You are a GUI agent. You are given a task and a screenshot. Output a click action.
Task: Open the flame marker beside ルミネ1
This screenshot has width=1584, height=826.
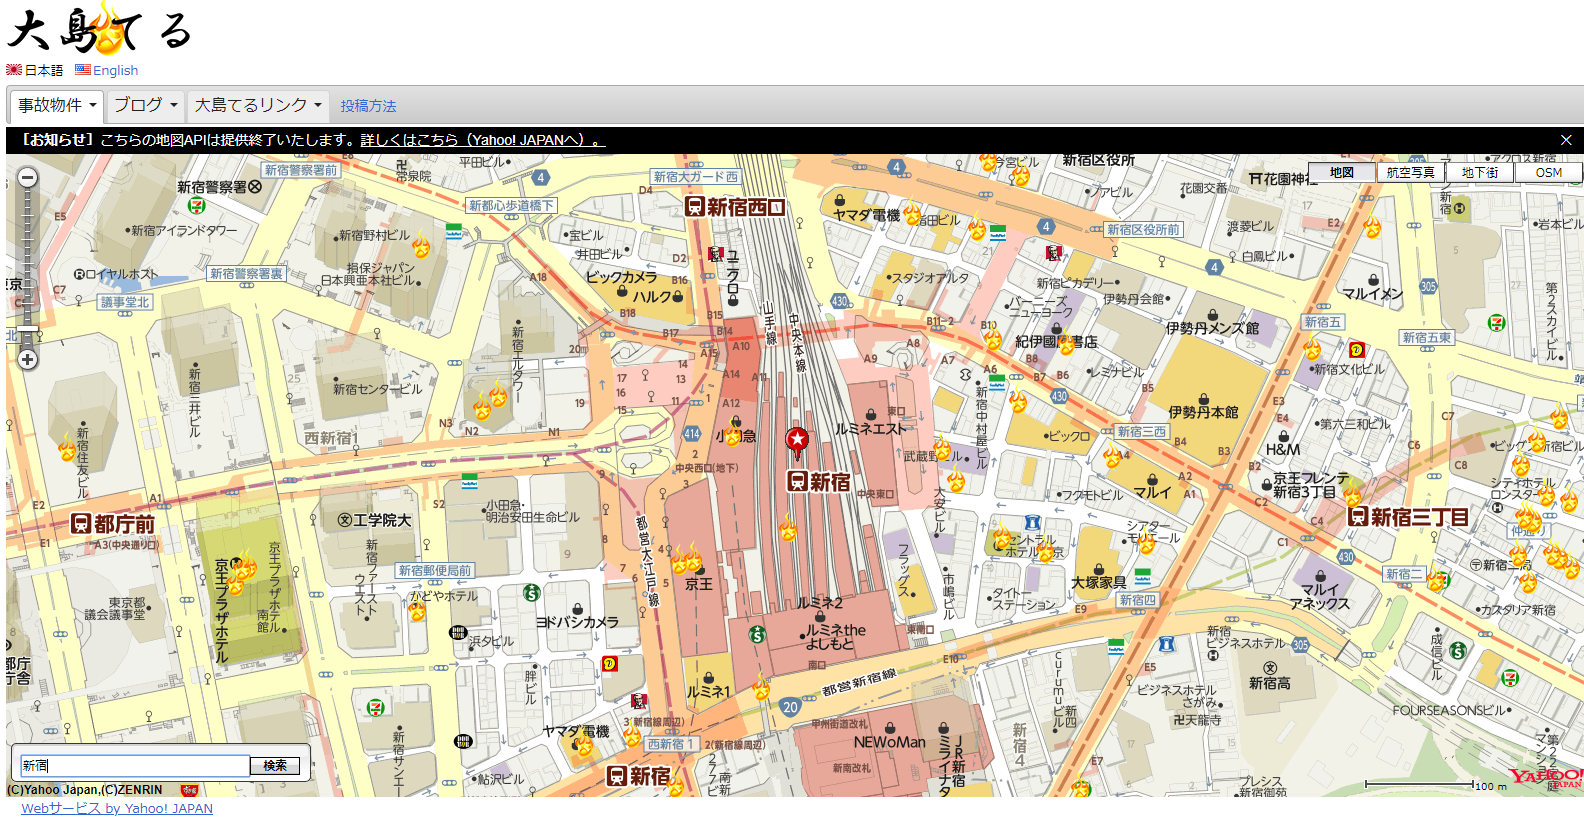(x=761, y=687)
